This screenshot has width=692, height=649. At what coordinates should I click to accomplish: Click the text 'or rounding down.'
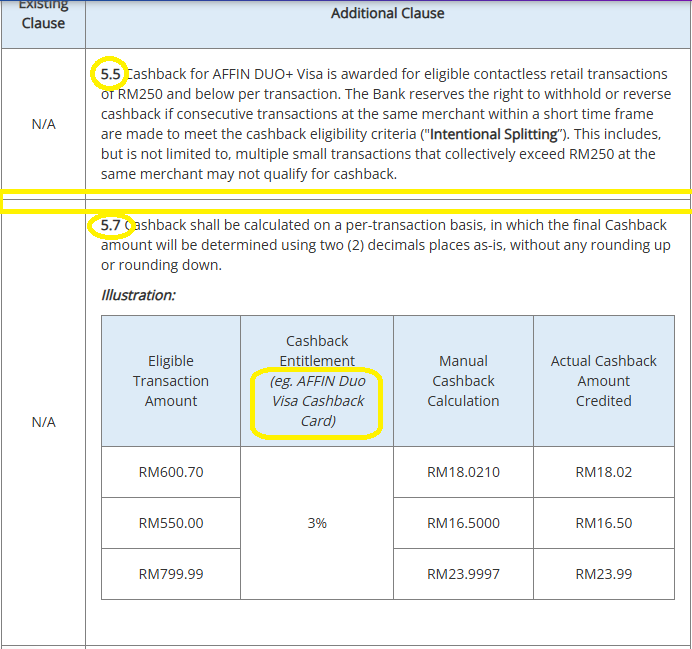click(x=161, y=265)
